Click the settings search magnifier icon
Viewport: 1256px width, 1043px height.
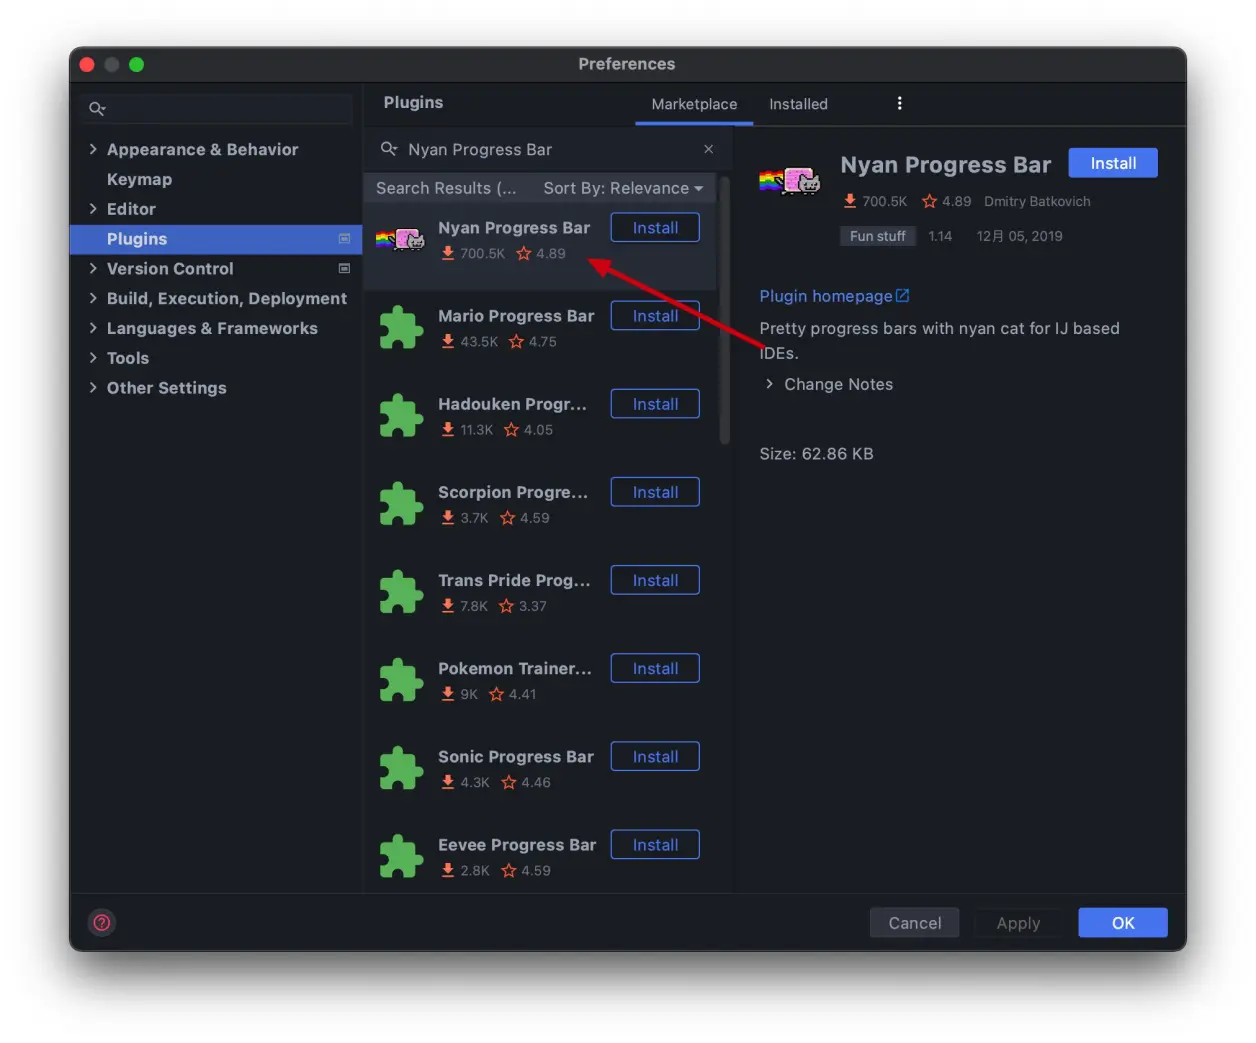(97, 108)
